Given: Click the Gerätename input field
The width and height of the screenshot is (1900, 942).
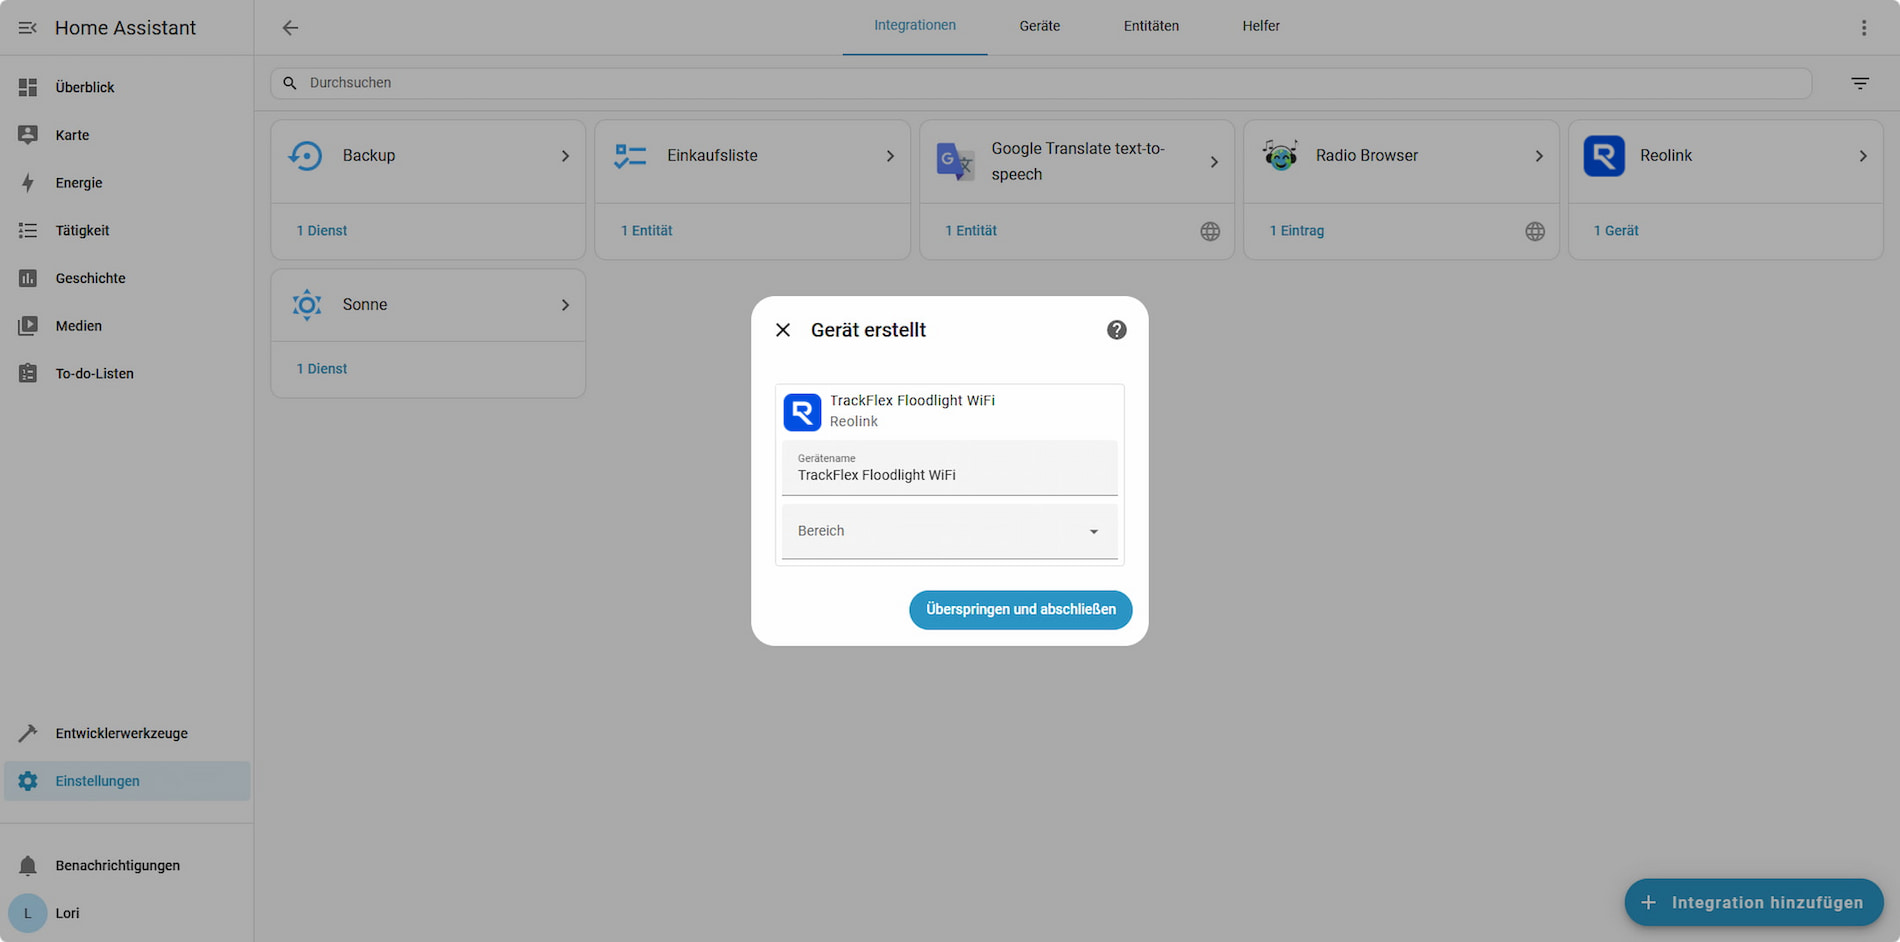Looking at the screenshot, I should point(949,468).
